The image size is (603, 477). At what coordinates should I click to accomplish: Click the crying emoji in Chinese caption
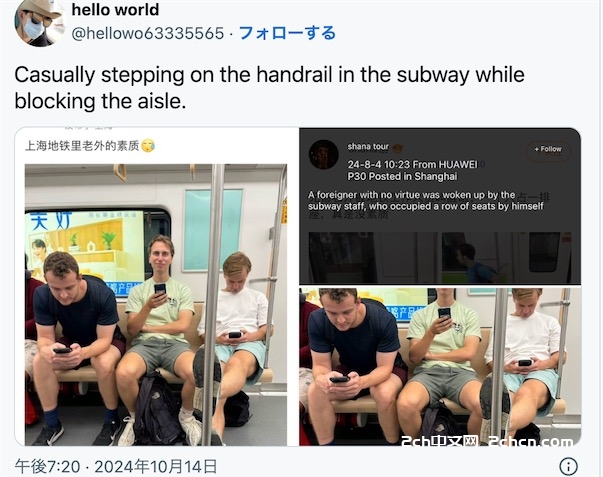148,146
